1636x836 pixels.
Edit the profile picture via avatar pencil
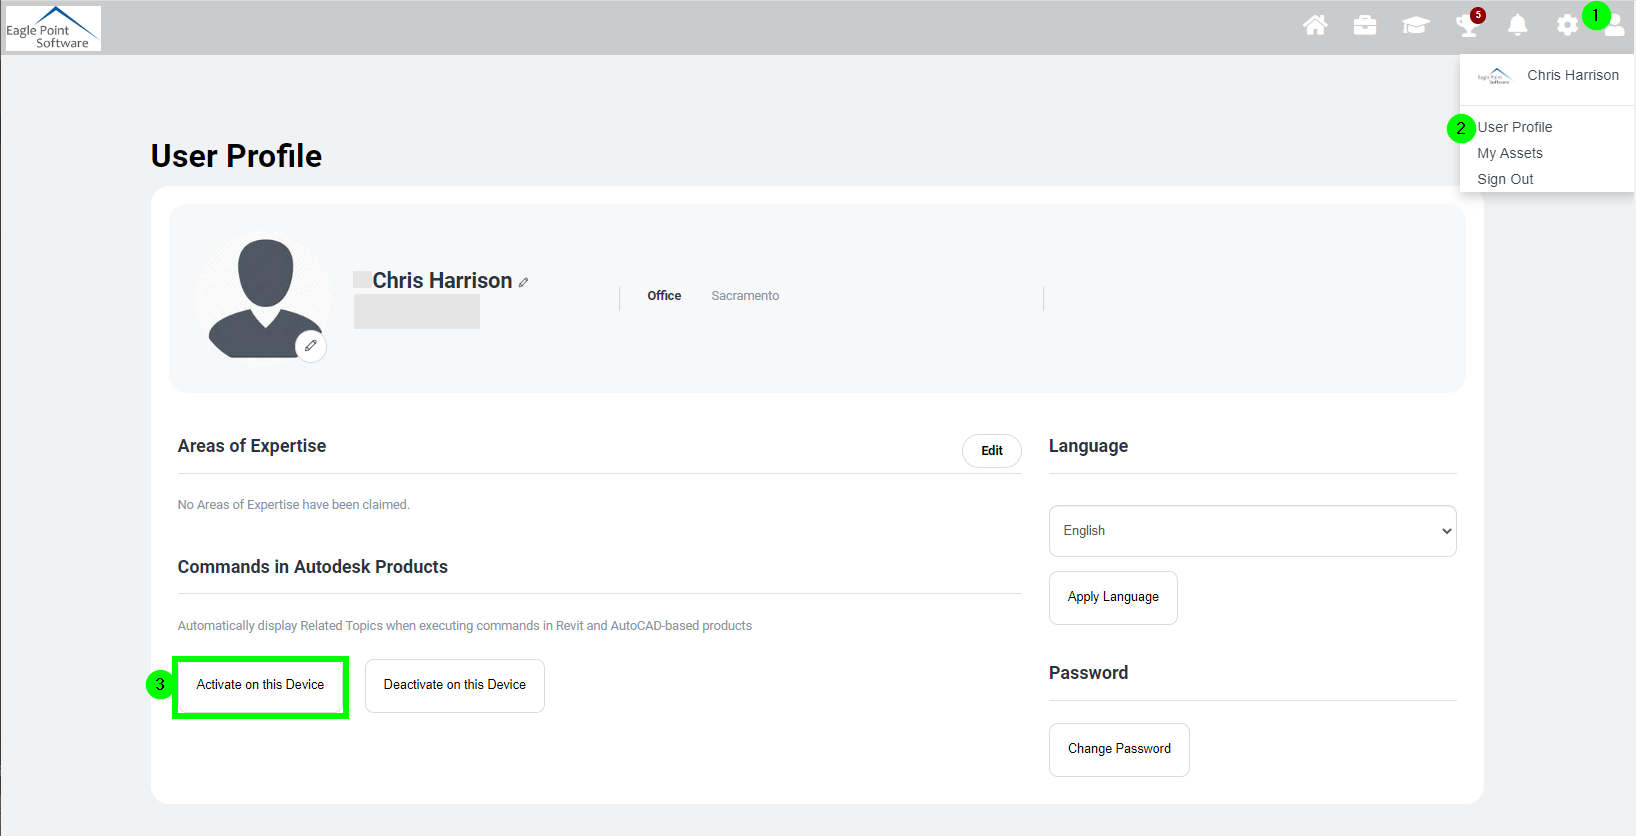pos(311,346)
